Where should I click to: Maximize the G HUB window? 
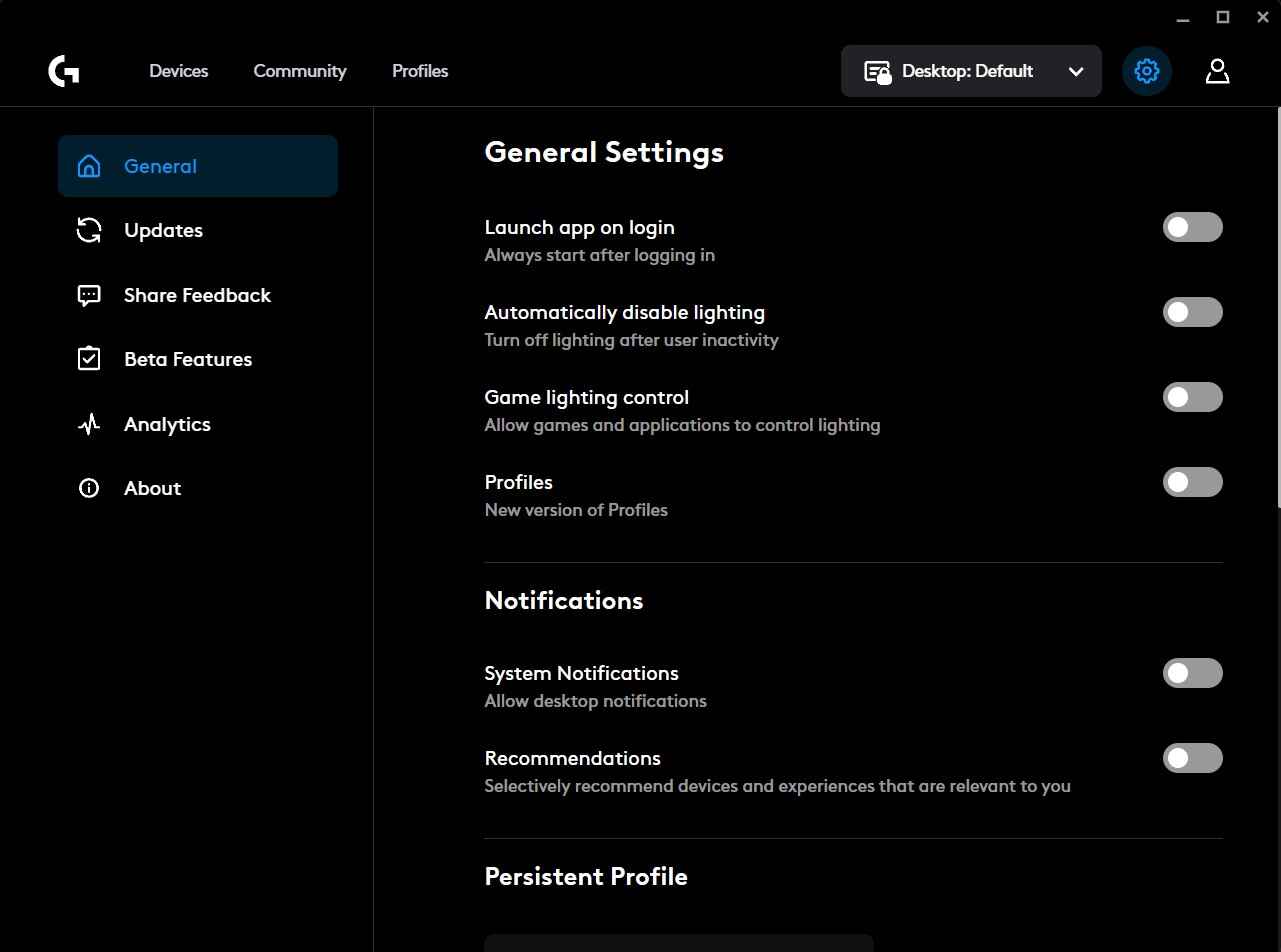[1222, 17]
